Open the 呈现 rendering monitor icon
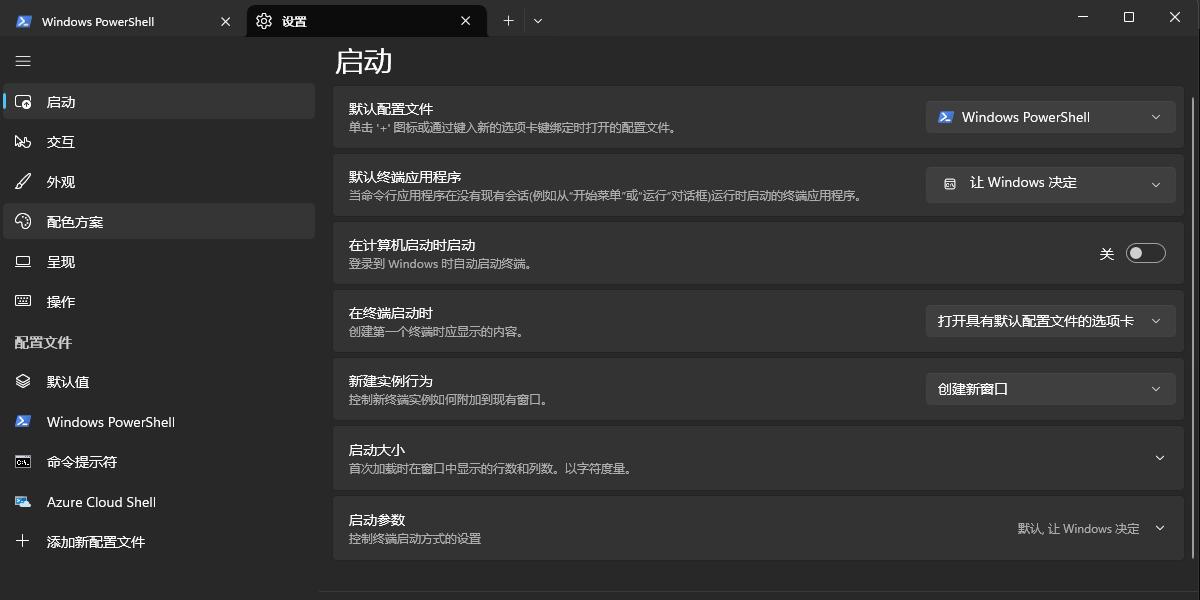 tap(23, 262)
